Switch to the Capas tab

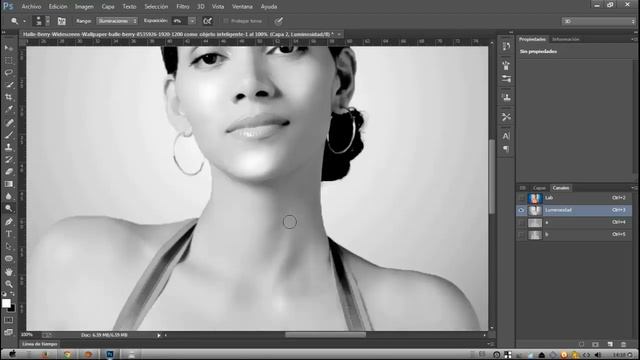click(539, 188)
